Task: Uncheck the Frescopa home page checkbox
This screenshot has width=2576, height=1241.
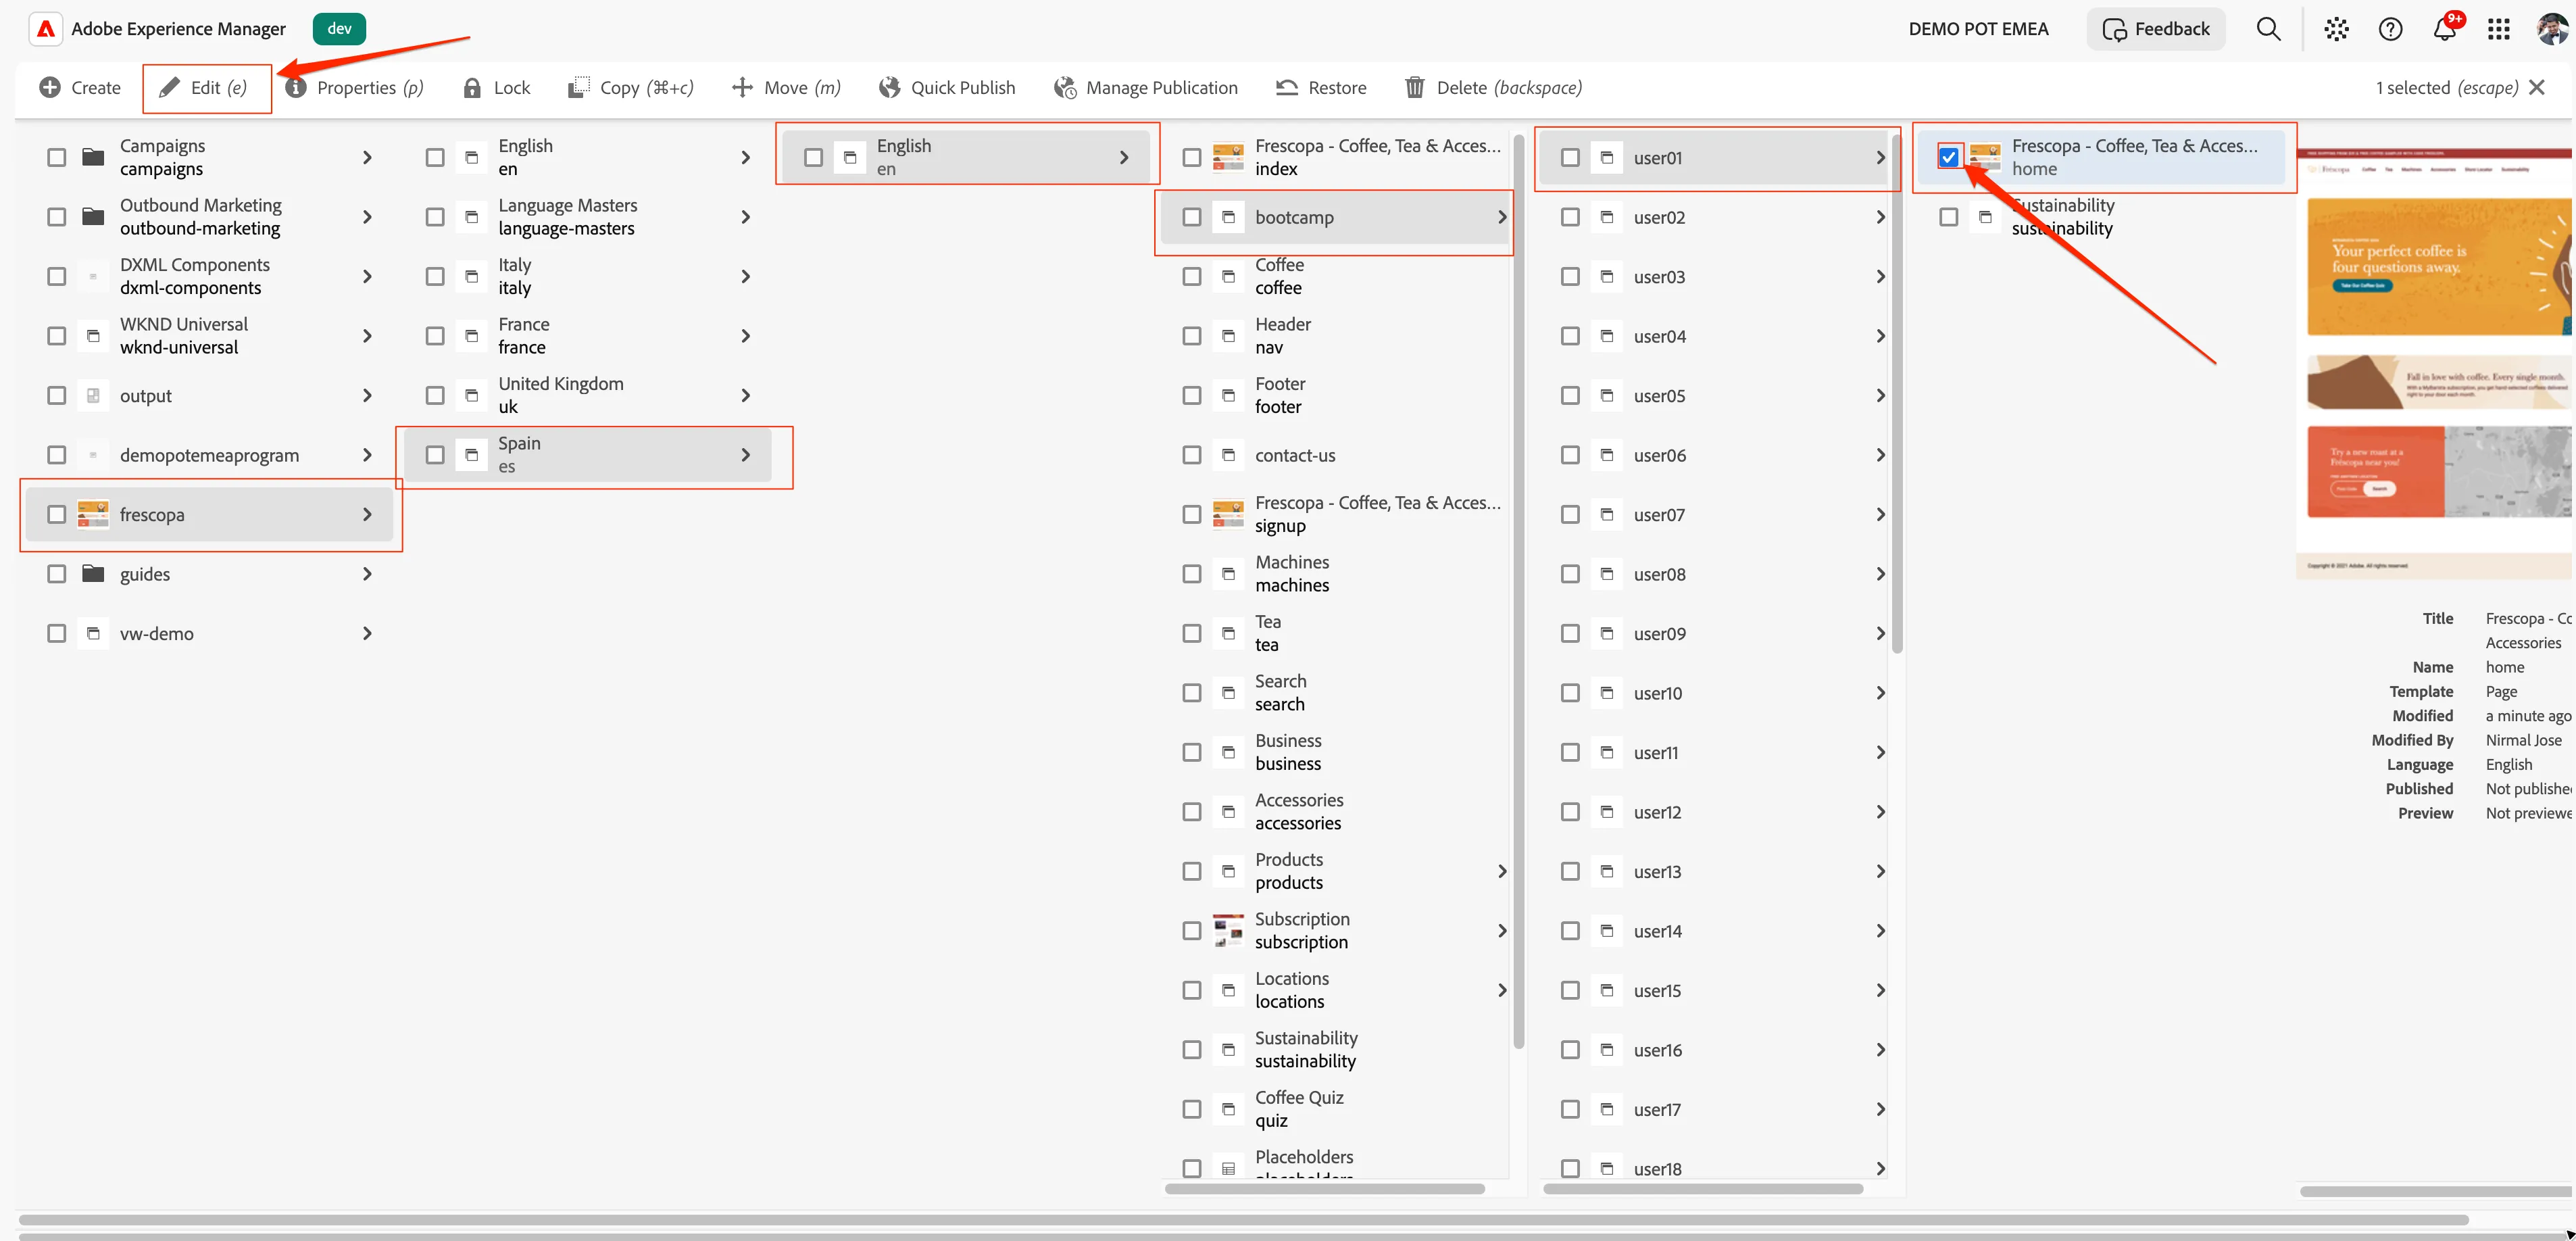Action: pos(1948,157)
